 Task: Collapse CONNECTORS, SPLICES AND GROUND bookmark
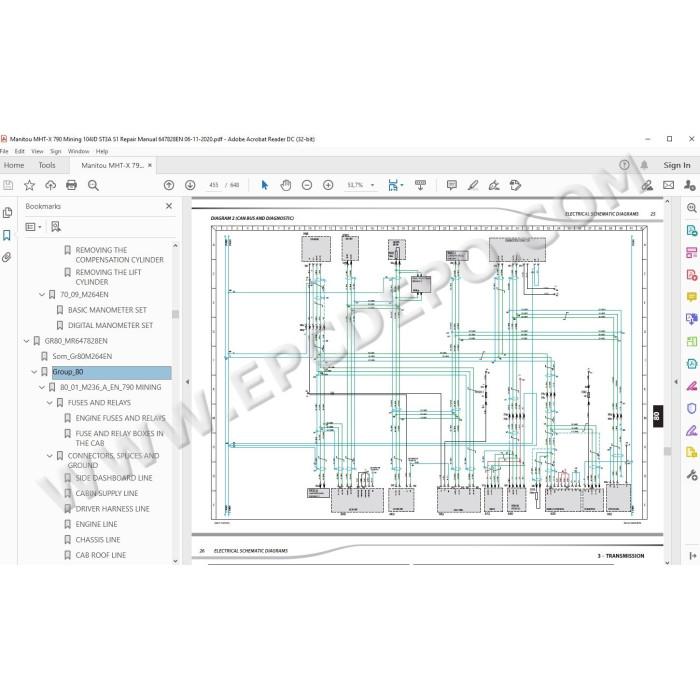50,456
